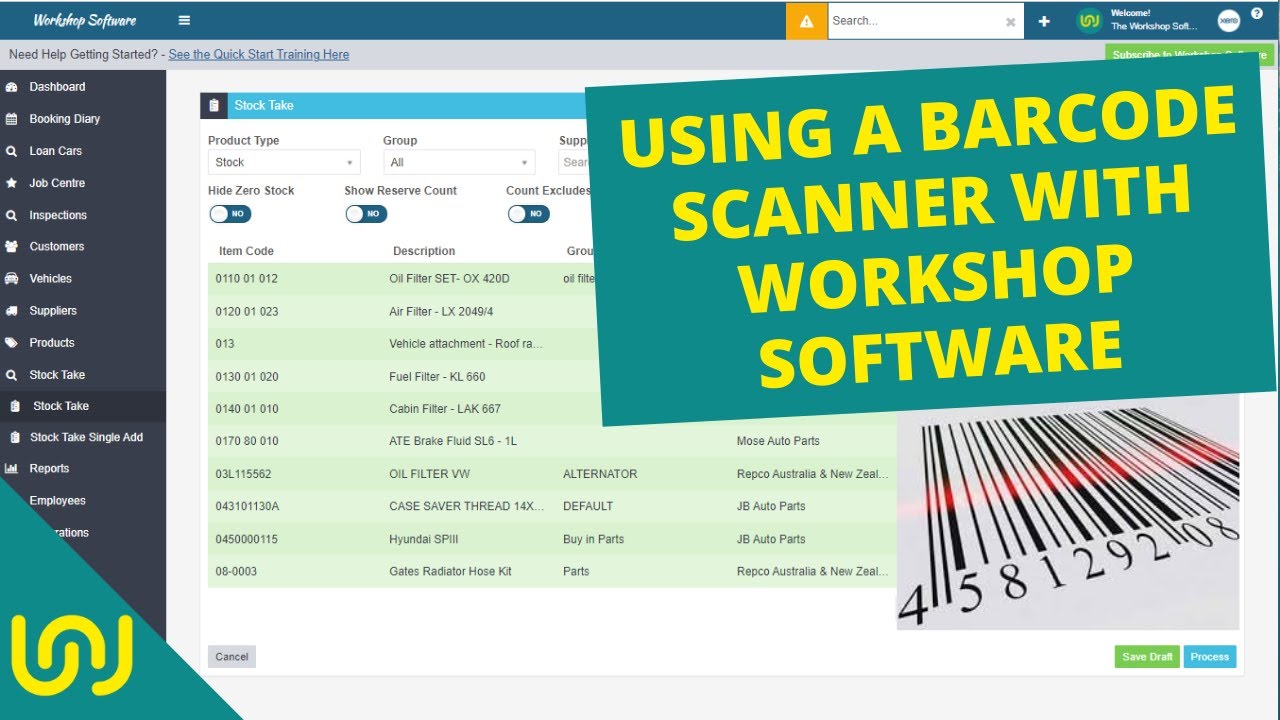1280x720 pixels.
Task: Open the Quick Start Training link
Action: pyautogui.click(x=259, y=55)
